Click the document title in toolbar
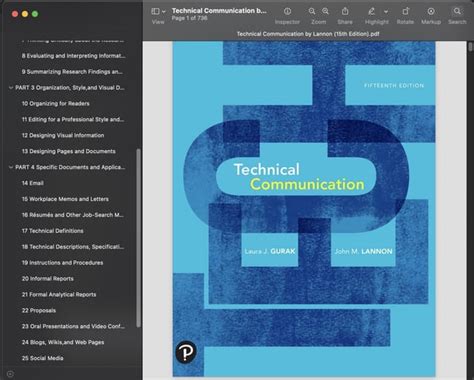This screenshot has height=380, width=474. [219, 11]
